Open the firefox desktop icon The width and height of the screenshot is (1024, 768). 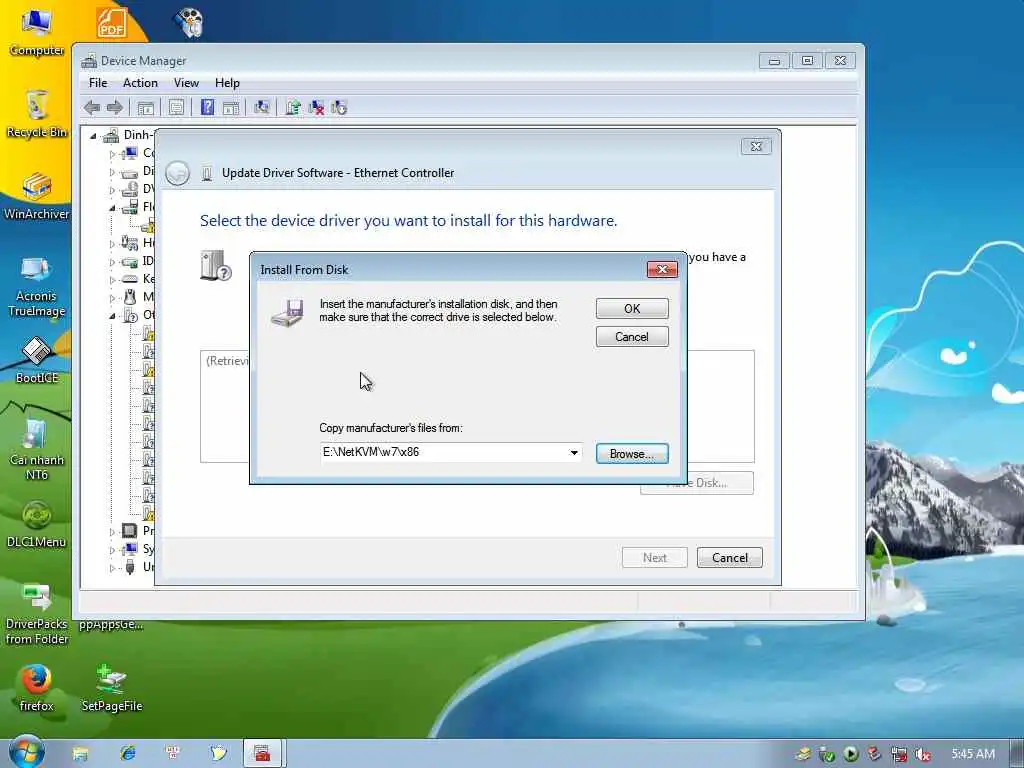37,688
